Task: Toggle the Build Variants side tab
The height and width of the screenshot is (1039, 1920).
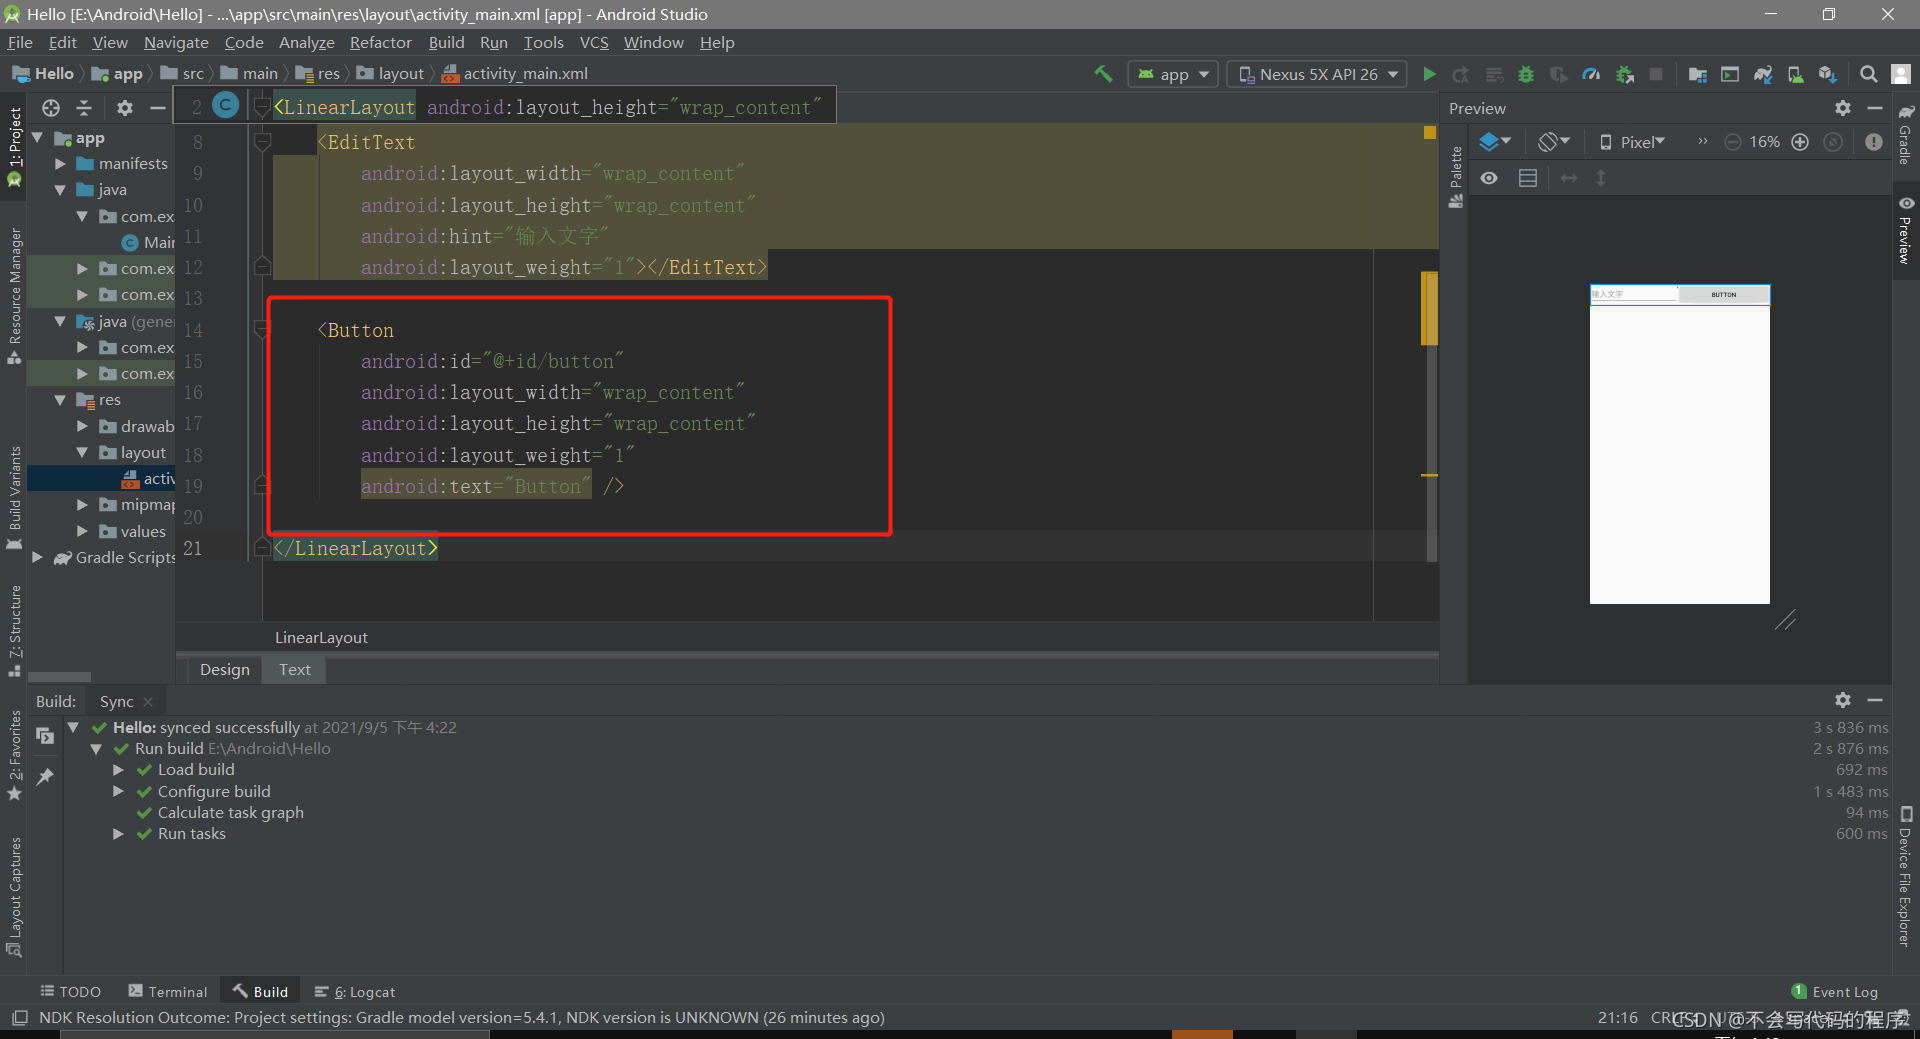Action: coord(14,499)
